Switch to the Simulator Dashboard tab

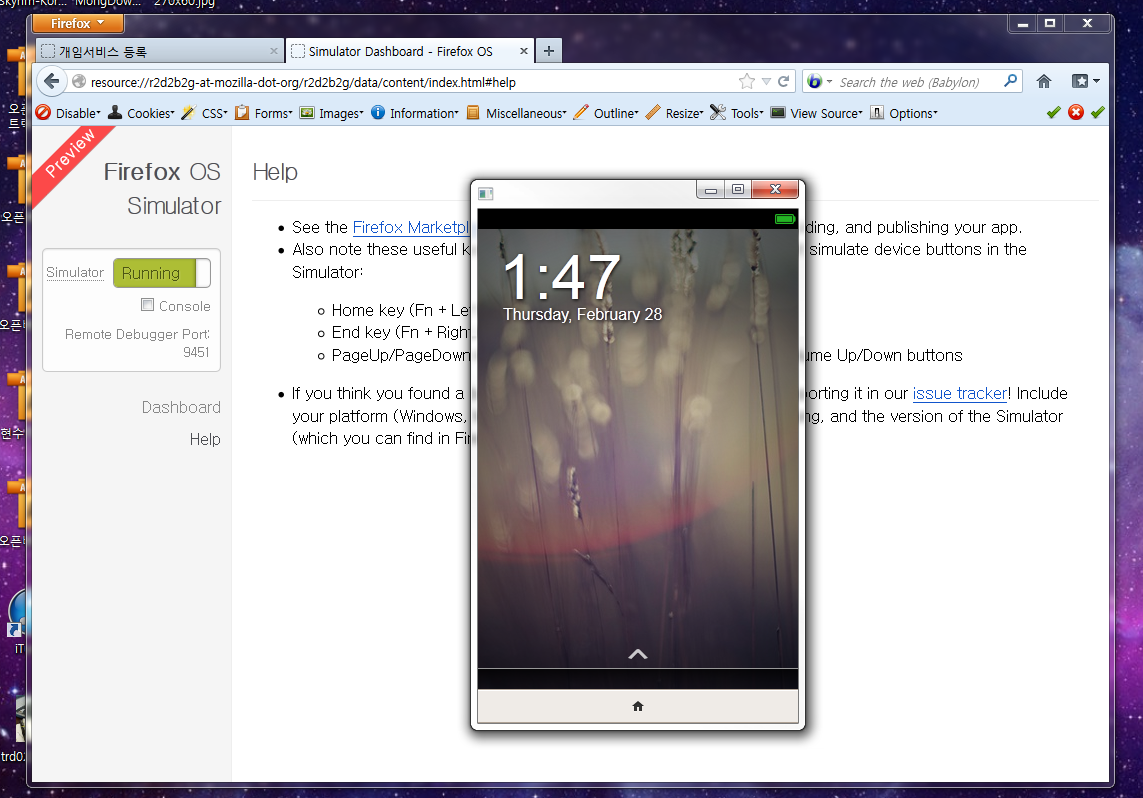pos(400,51)
